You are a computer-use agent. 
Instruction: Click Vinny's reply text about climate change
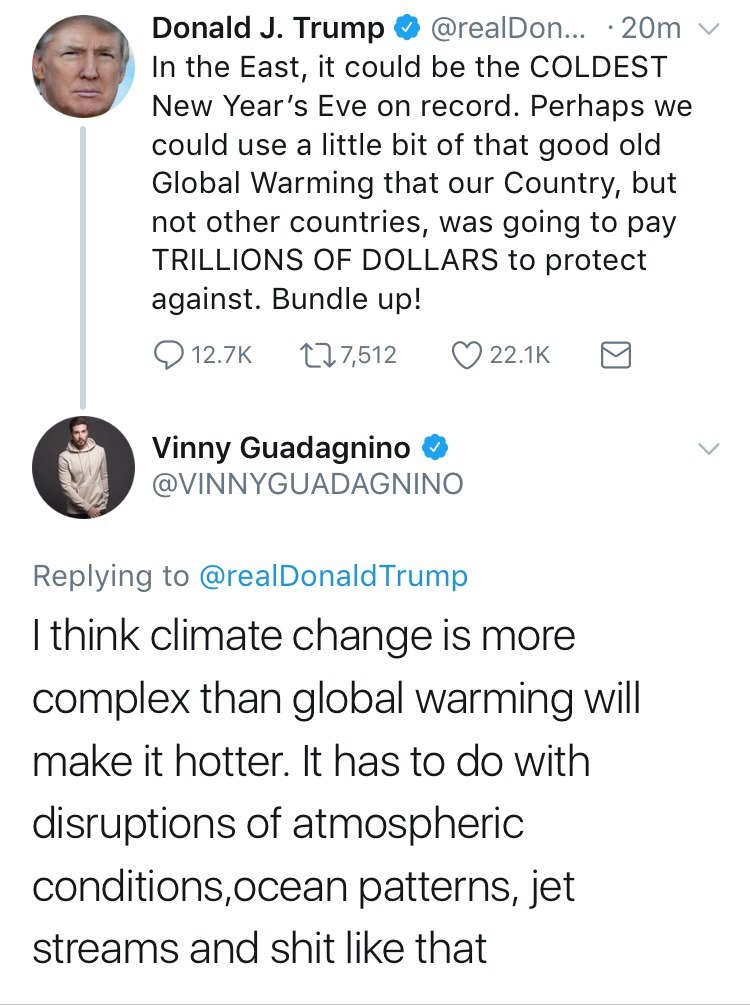pyautogui.click(x=330, y=790)
